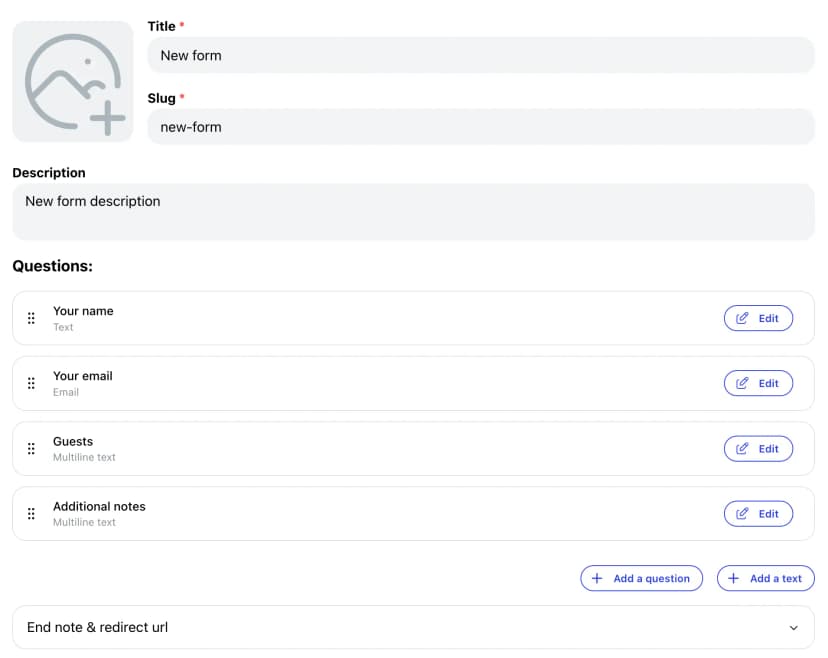Image resolution: width=828 pixels, height=658 pixels.
Task: Click the drag handle beside "Additional notes"
Action: pyautogui.click(x=31, y=513)
